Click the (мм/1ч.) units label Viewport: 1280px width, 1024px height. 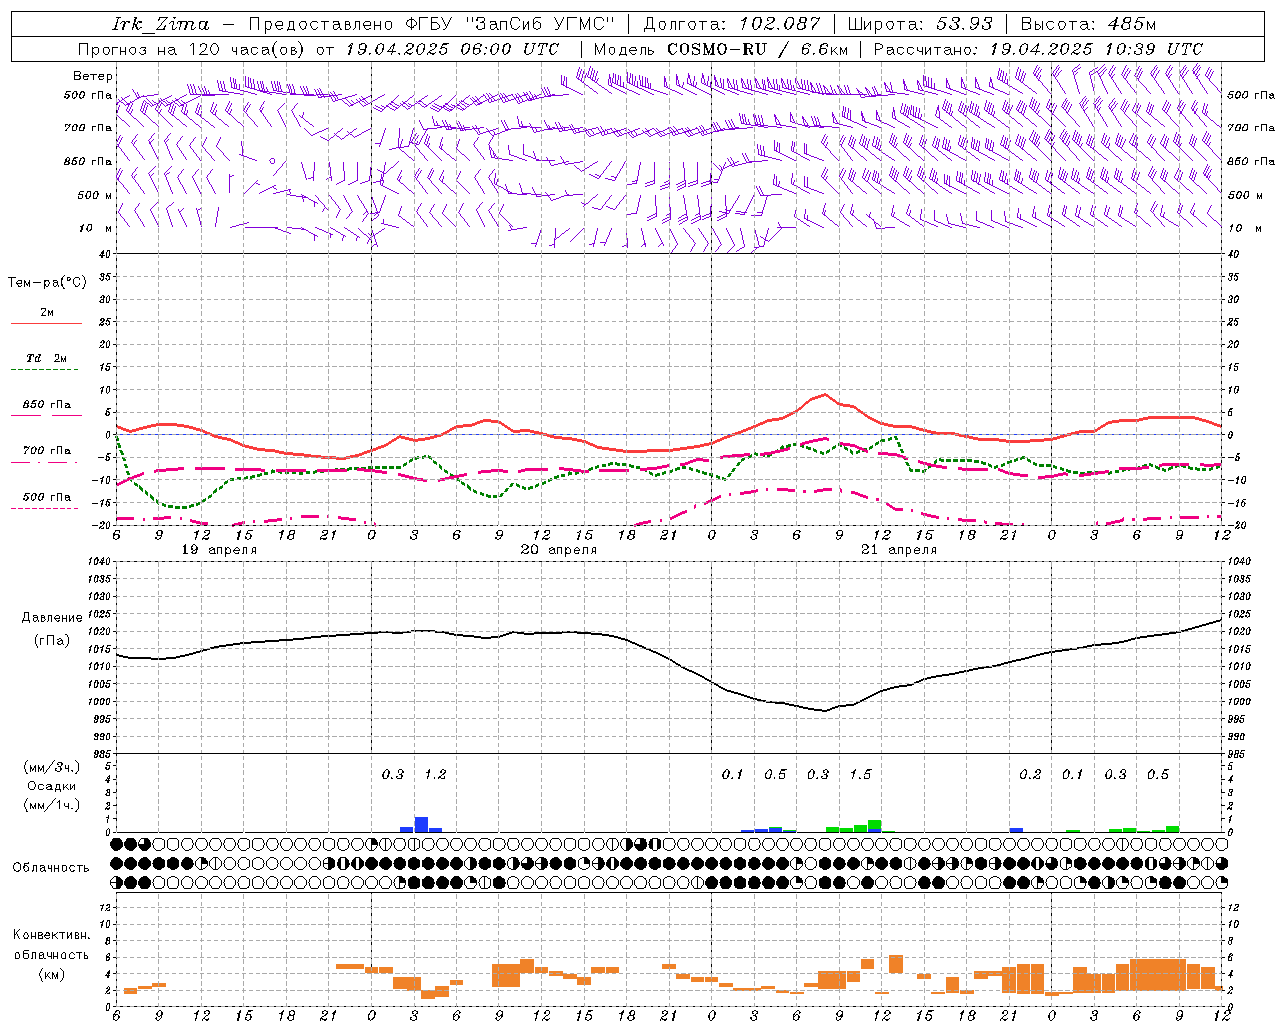click(x=52, y=804)
